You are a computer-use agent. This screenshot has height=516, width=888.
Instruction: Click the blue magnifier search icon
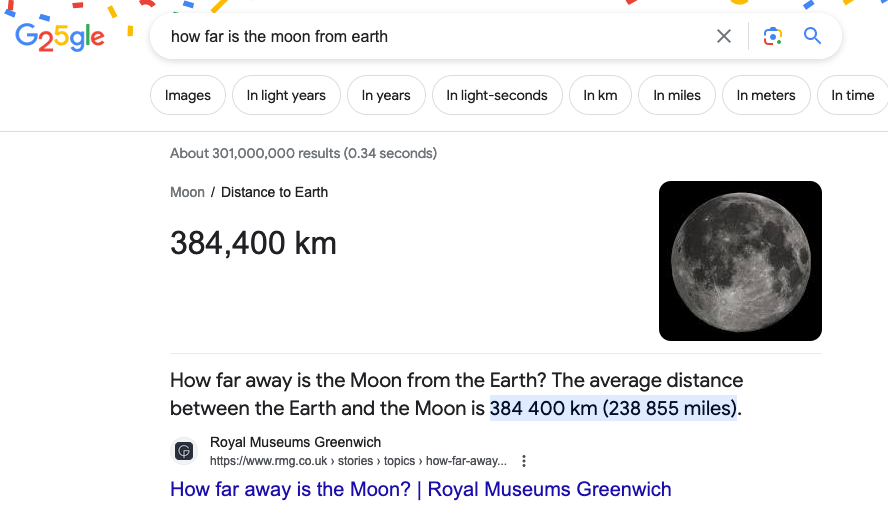click(813, 37)
